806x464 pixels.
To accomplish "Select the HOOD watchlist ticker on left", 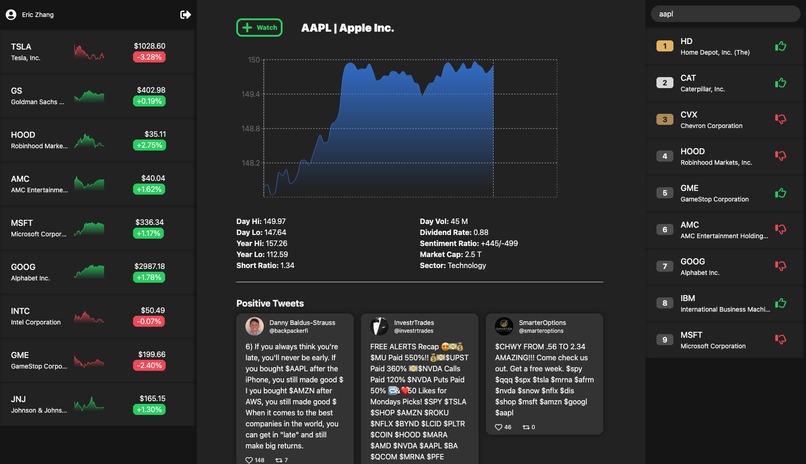I will click(23, 135).
